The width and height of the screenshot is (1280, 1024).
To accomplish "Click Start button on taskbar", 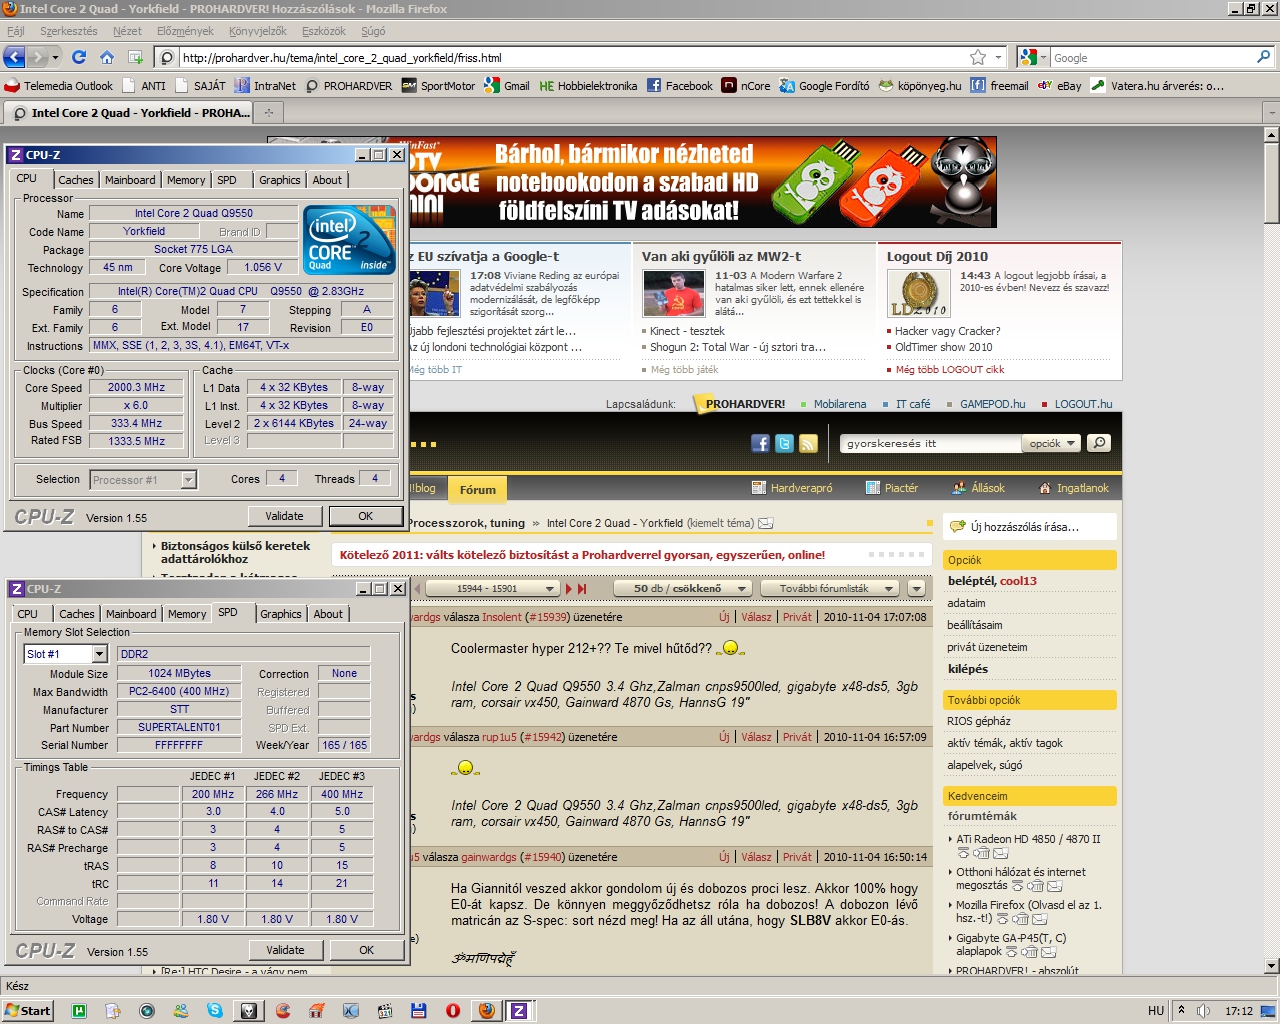I will pyautogui.click(x=28, y=1011).
